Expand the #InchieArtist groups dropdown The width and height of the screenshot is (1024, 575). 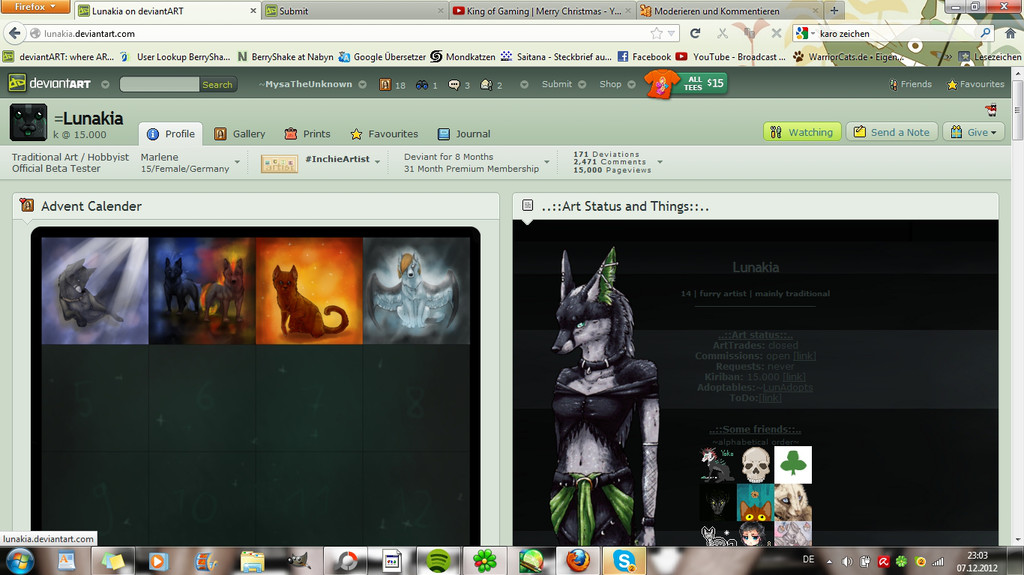tap(377, 161)
